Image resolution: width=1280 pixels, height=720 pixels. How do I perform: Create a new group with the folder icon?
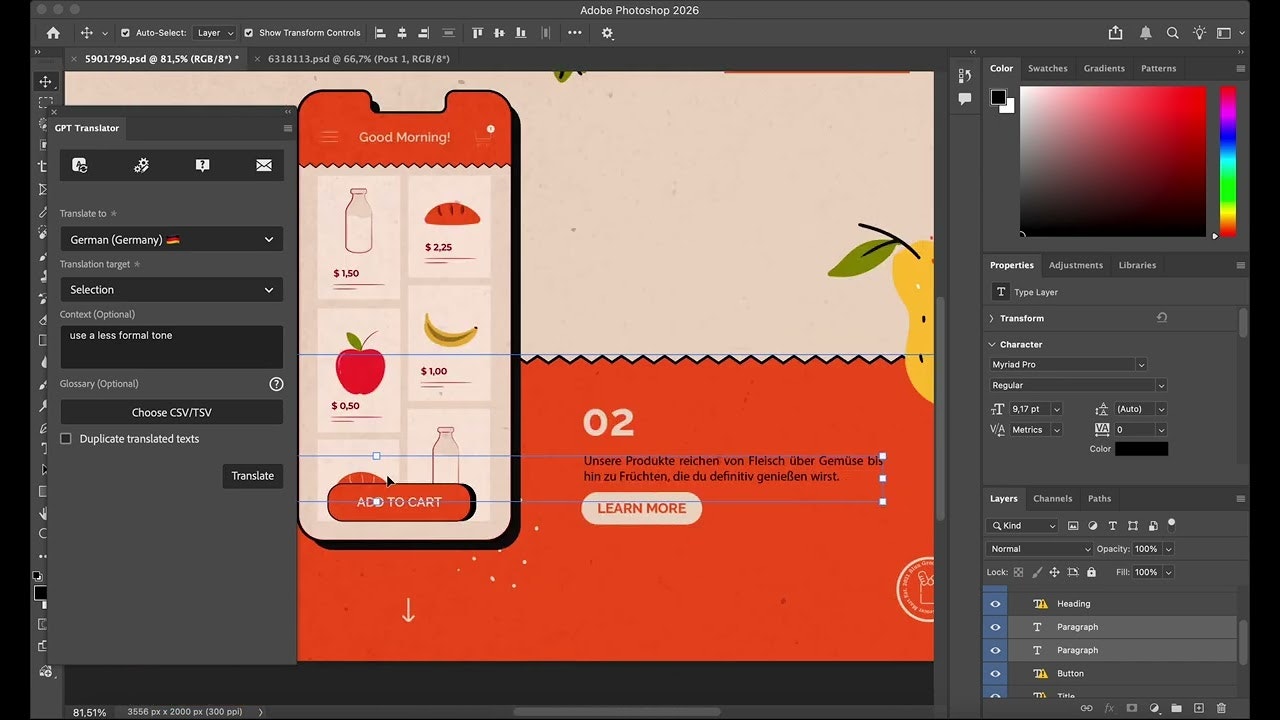click(x=1176, y=708)
